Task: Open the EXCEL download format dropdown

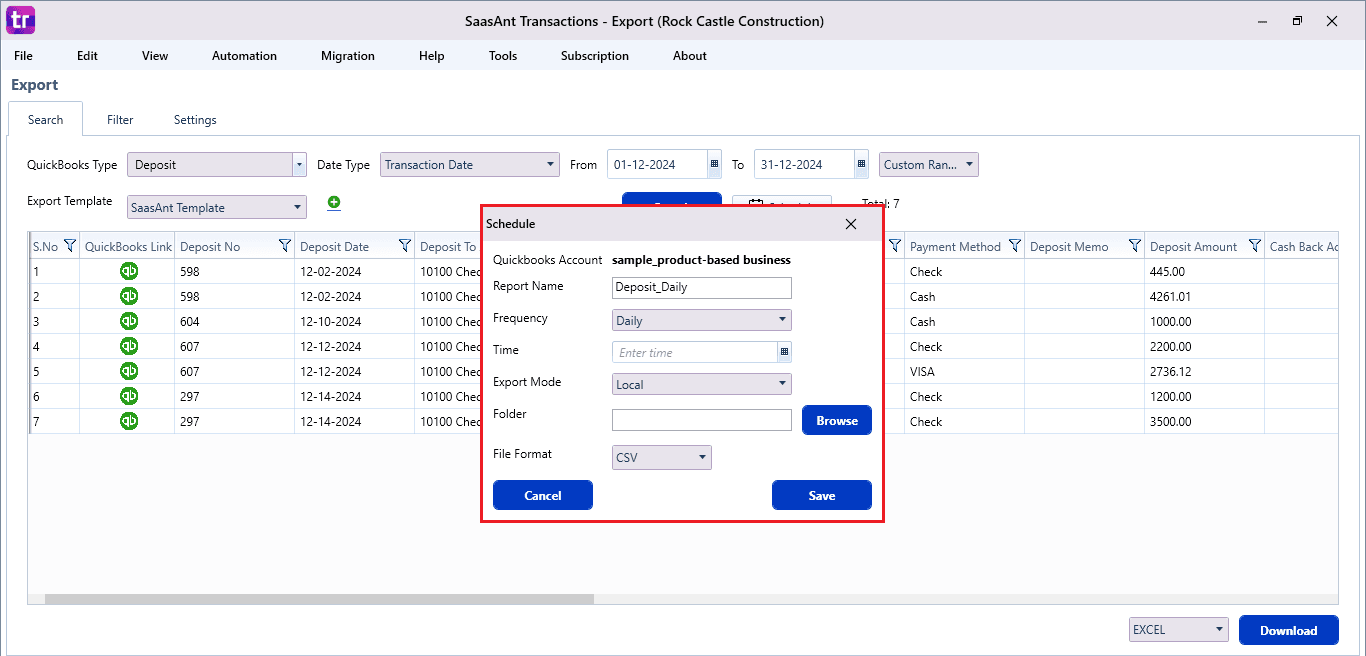Action: [x=1178, y=630]
